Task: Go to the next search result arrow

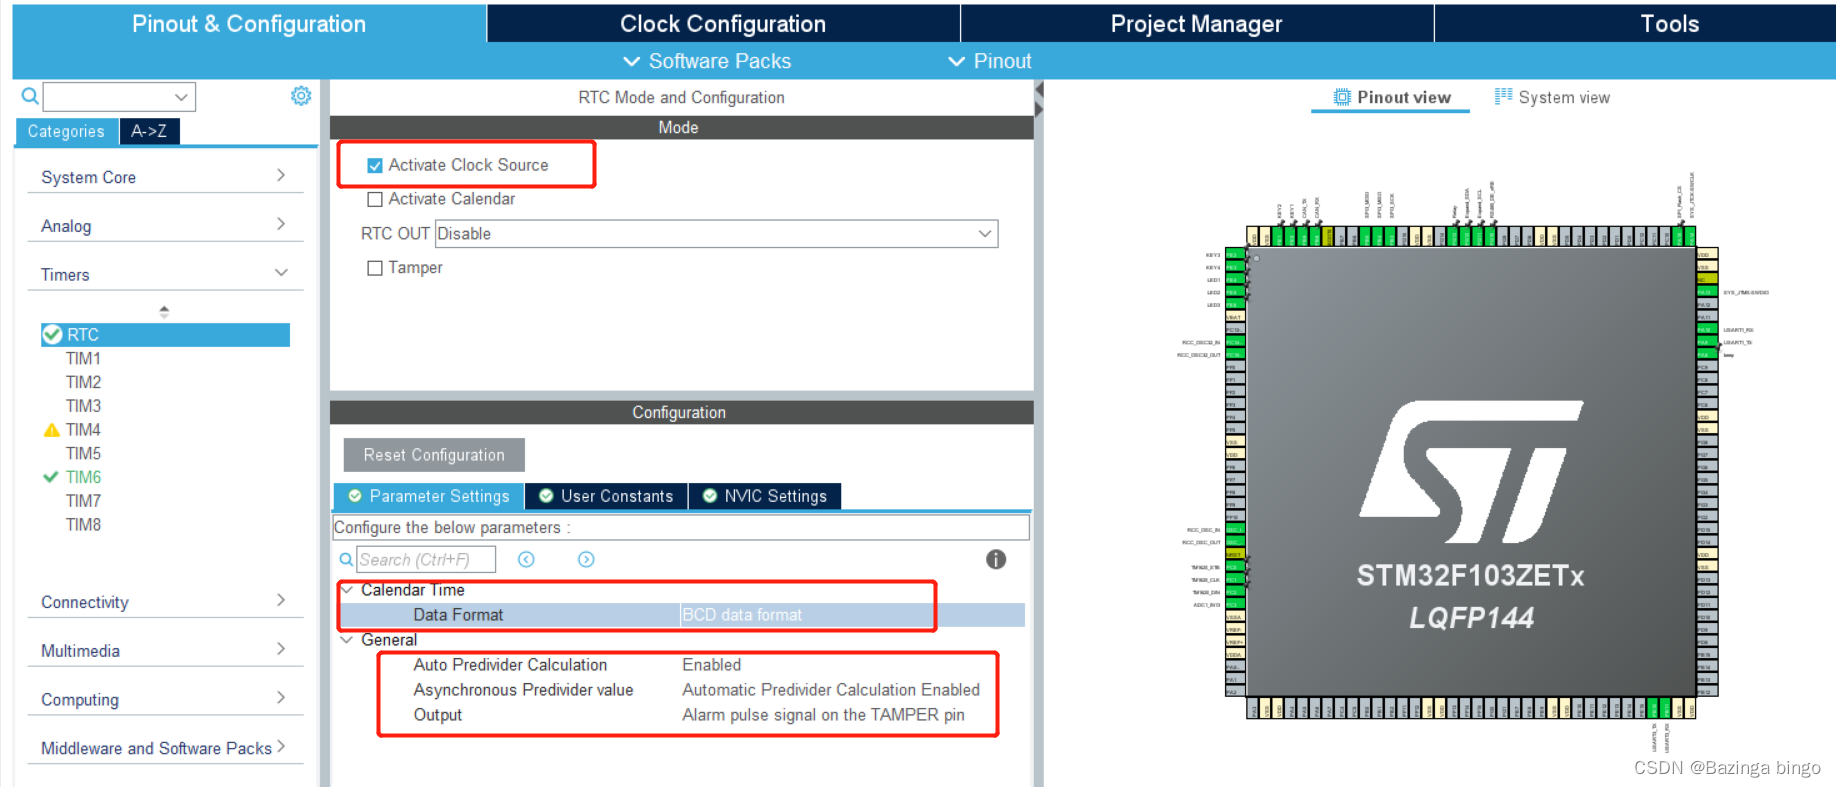Action: [586, 560]
